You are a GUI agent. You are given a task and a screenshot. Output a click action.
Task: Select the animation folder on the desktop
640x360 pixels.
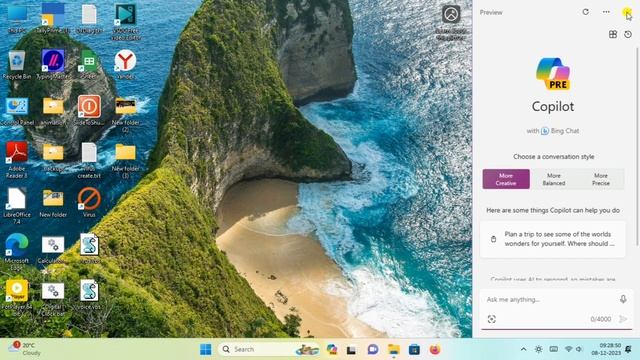[53, 111]
